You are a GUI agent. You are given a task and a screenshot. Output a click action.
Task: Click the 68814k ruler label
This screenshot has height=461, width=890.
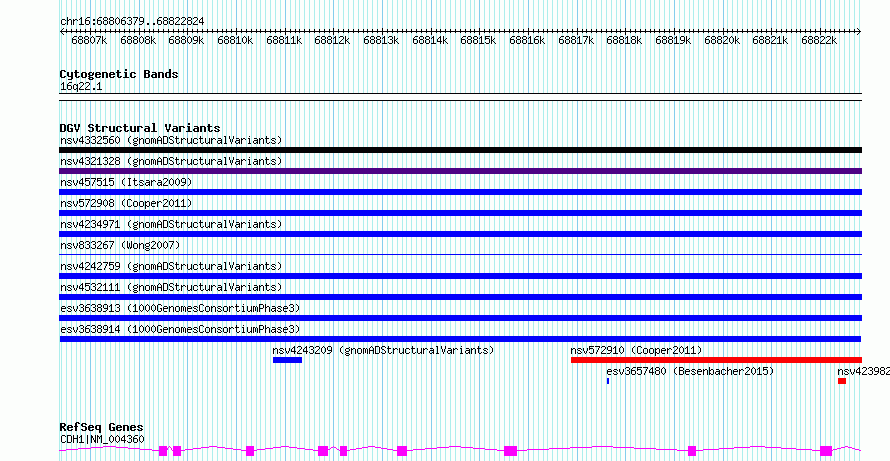430,40
